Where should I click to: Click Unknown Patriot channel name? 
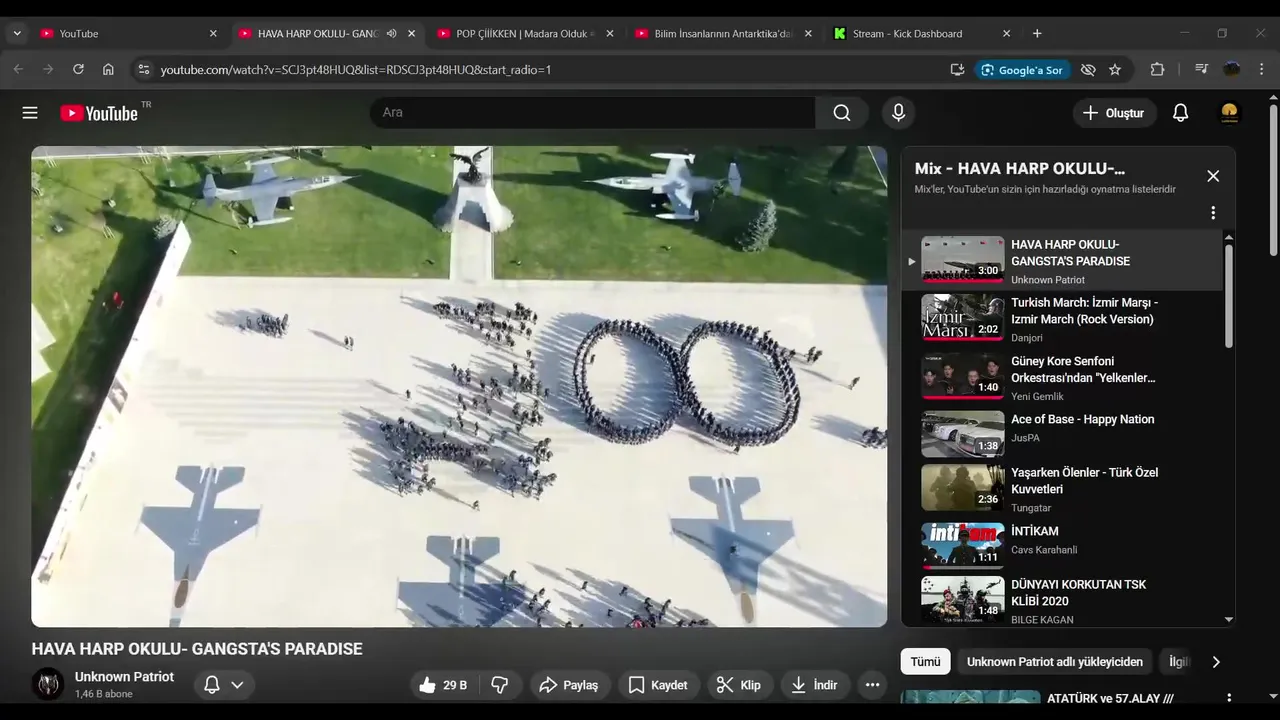pyautogui.click(x=124, y=677)
